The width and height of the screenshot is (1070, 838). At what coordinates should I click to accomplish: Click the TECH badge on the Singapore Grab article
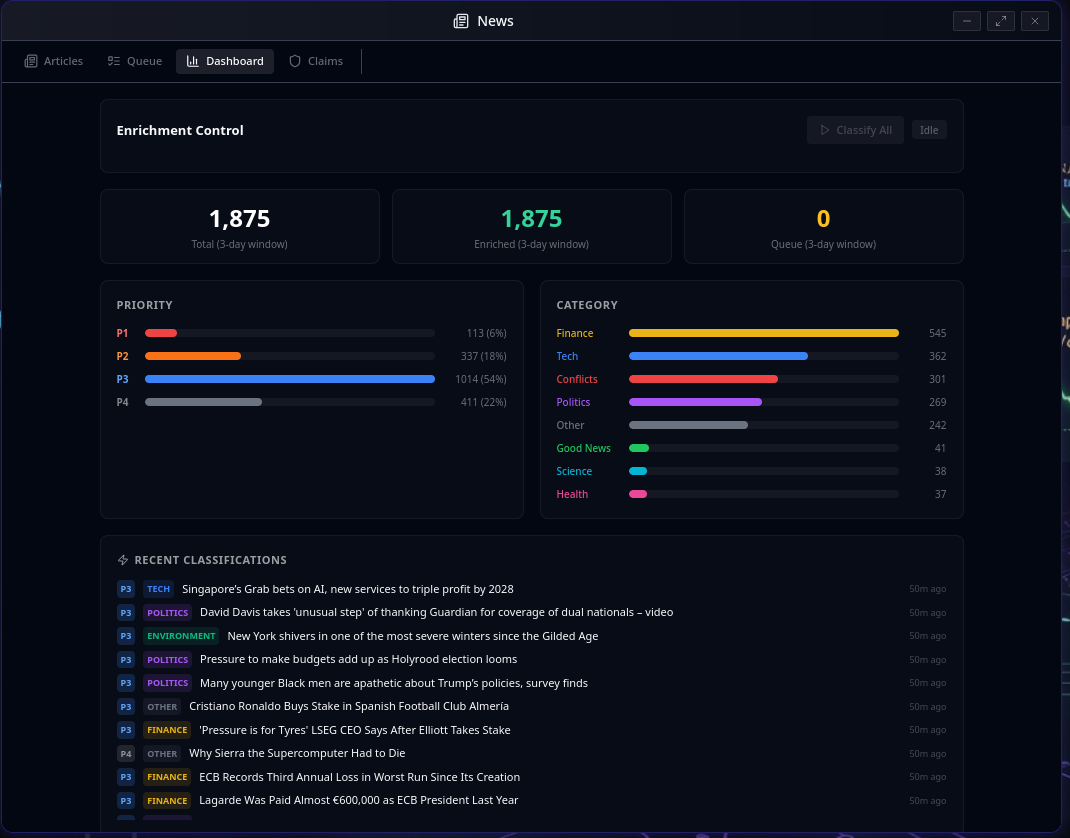pos(158,589)
